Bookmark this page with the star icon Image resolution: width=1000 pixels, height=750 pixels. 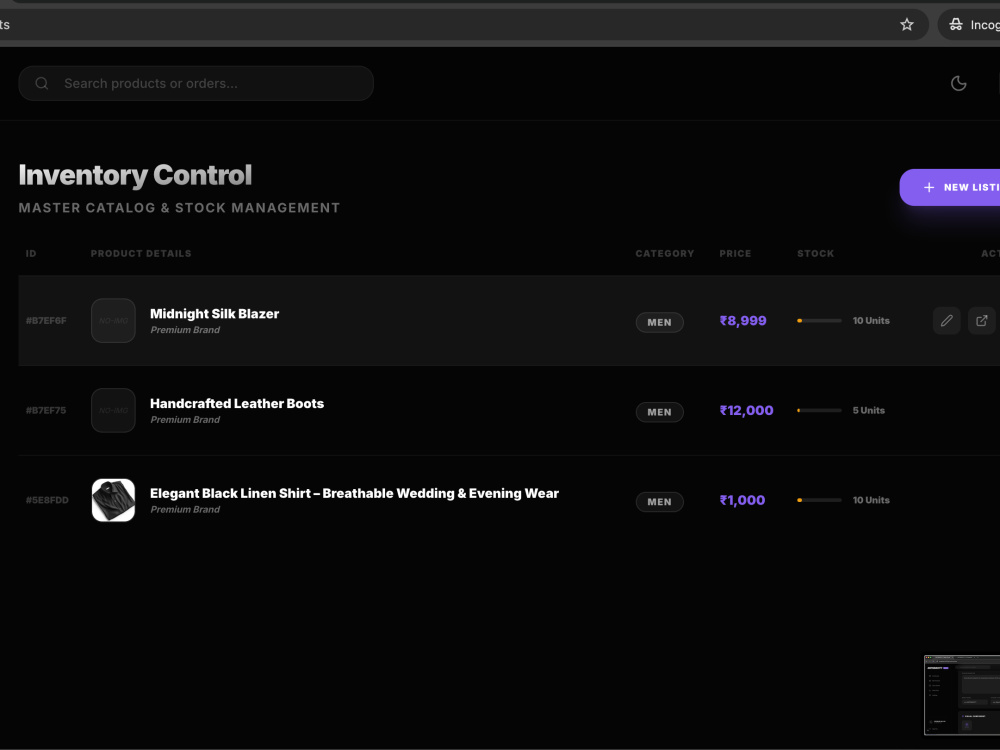point(906,25)
